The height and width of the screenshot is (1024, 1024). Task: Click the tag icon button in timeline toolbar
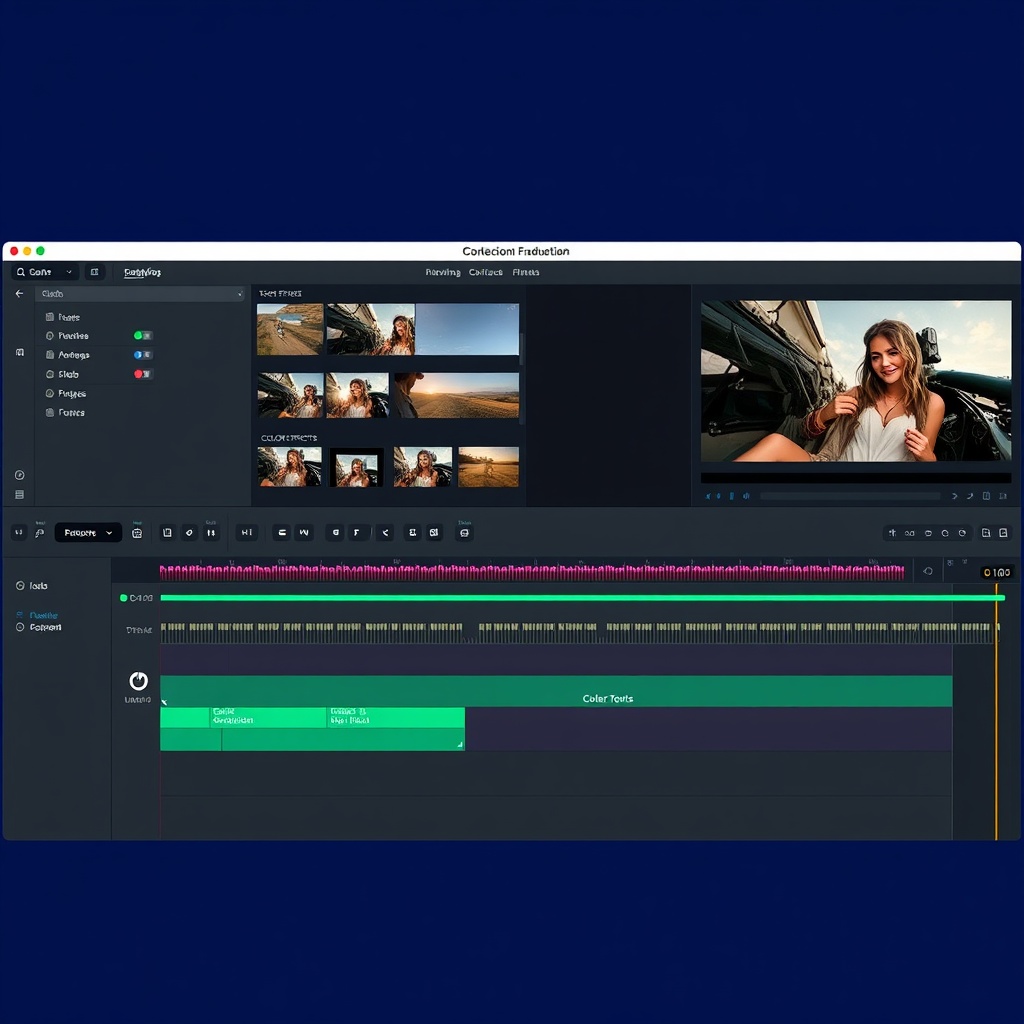[189, 533]
